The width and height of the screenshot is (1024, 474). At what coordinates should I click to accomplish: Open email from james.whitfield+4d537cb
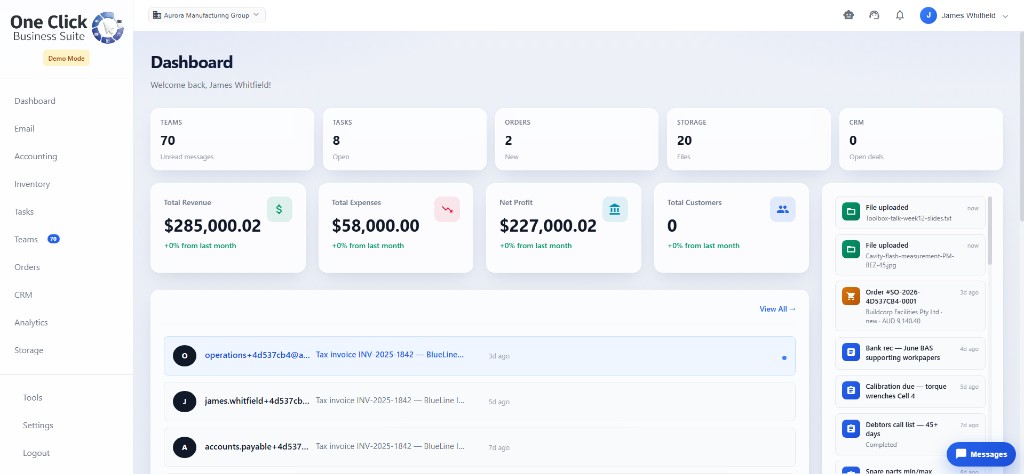[479, 402]
